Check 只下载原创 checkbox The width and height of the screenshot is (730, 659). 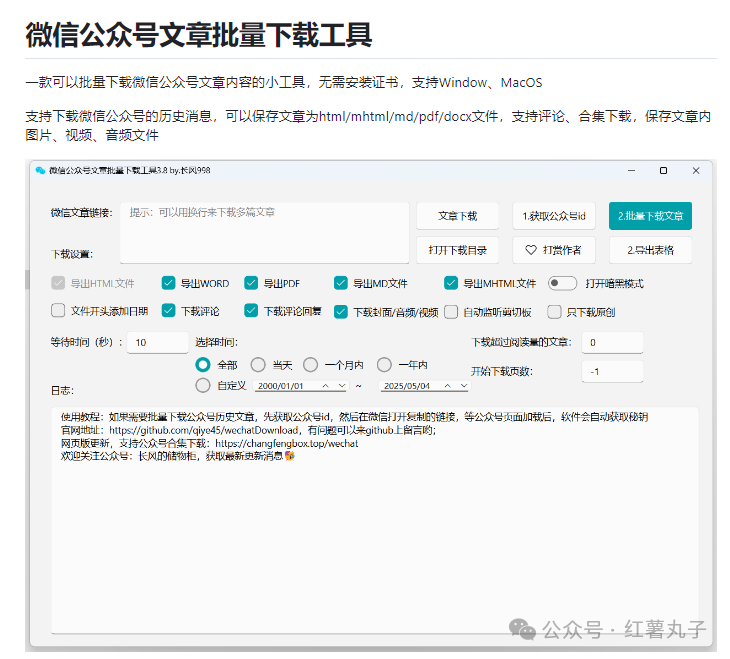pos(554,312)
